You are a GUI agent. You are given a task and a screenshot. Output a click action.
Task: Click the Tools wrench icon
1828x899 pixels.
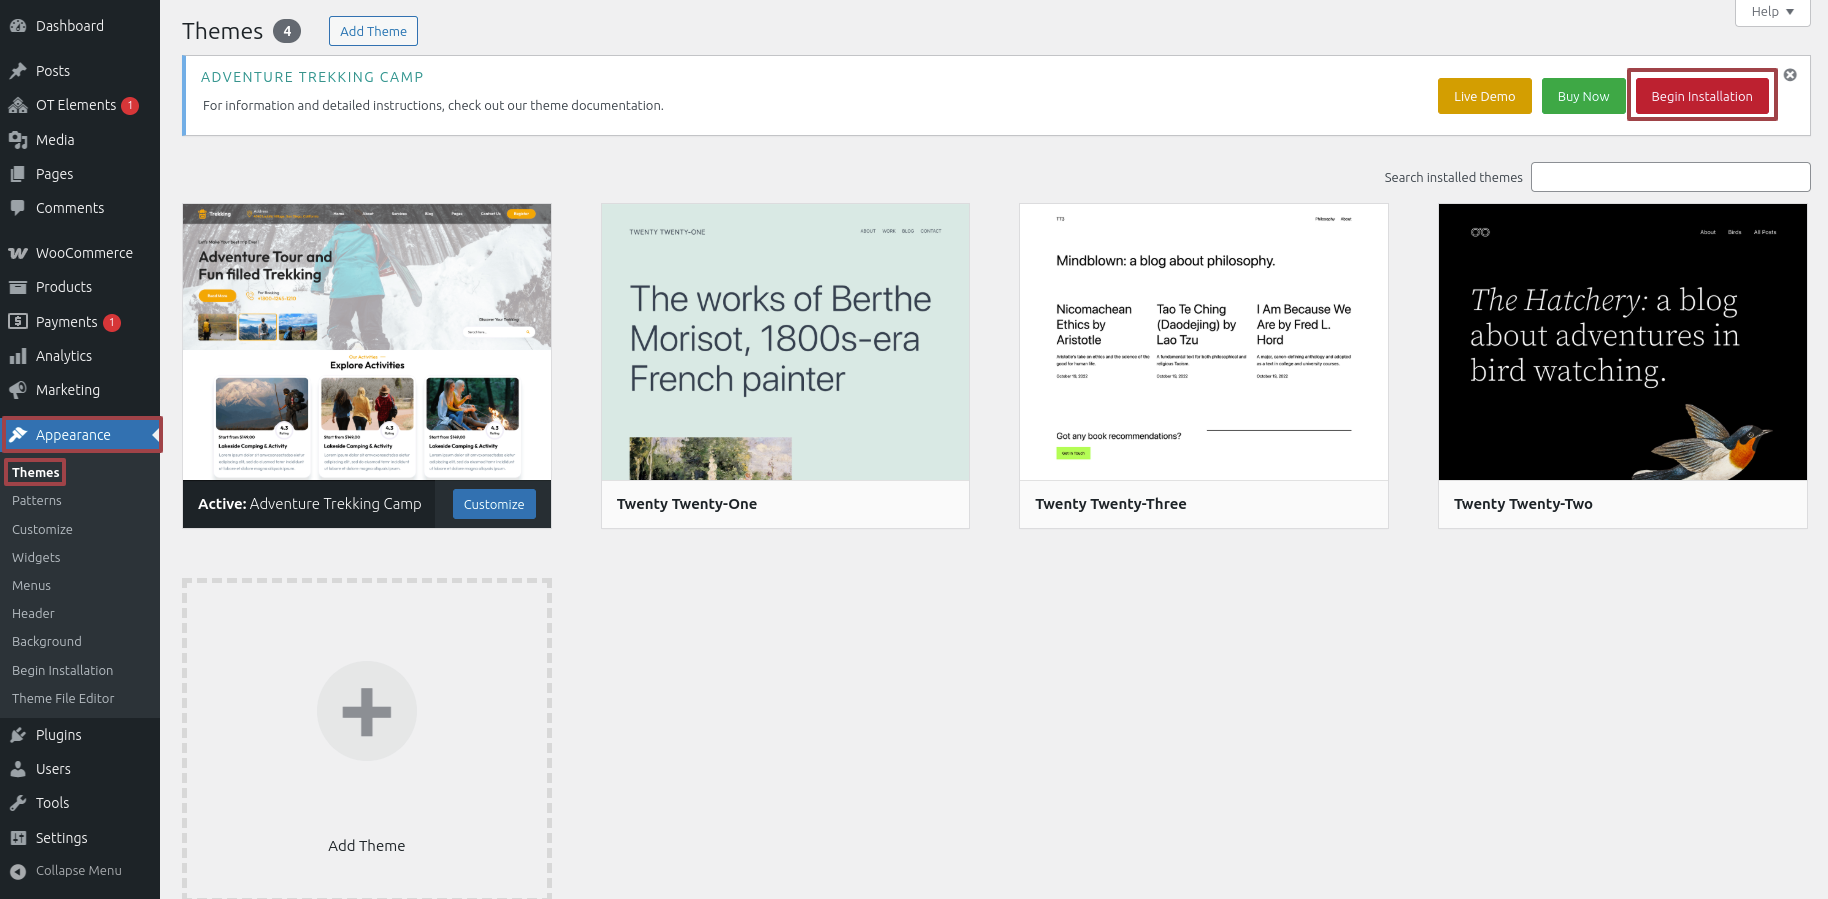(x=18, y=803)
